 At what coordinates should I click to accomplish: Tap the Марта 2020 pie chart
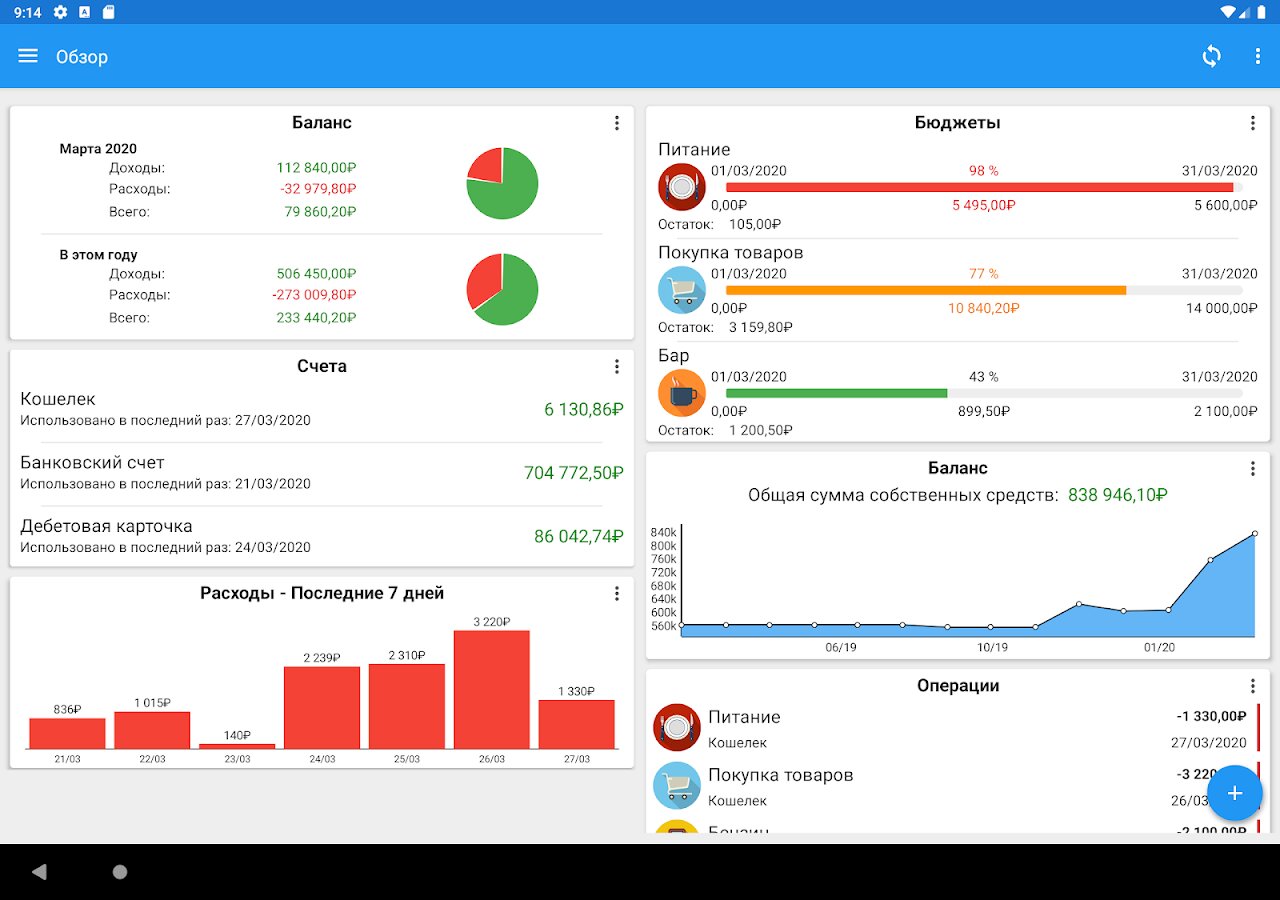(x=502, y=183)
